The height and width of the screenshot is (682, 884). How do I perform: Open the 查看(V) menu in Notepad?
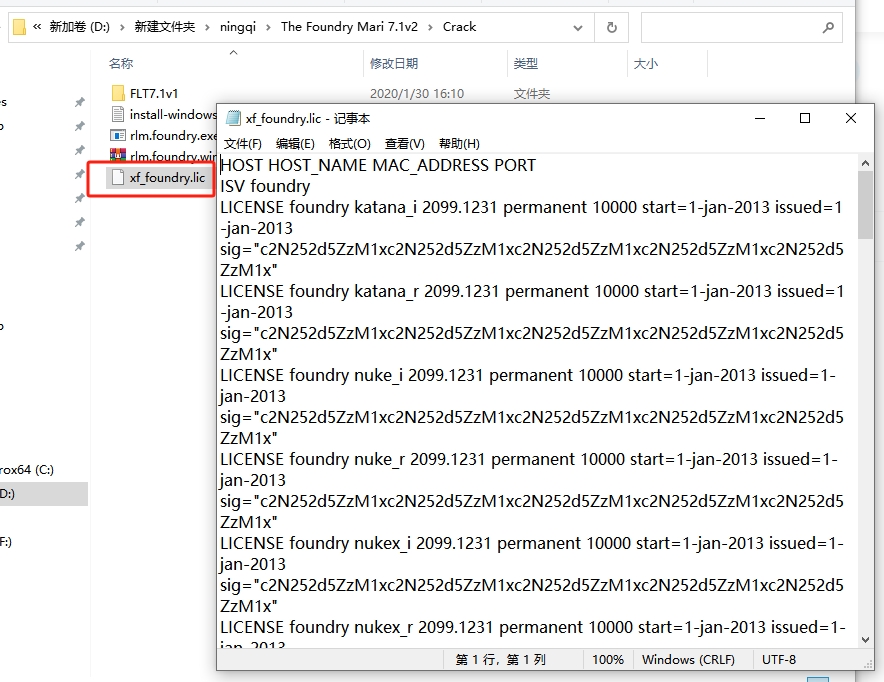coord(404,144)
